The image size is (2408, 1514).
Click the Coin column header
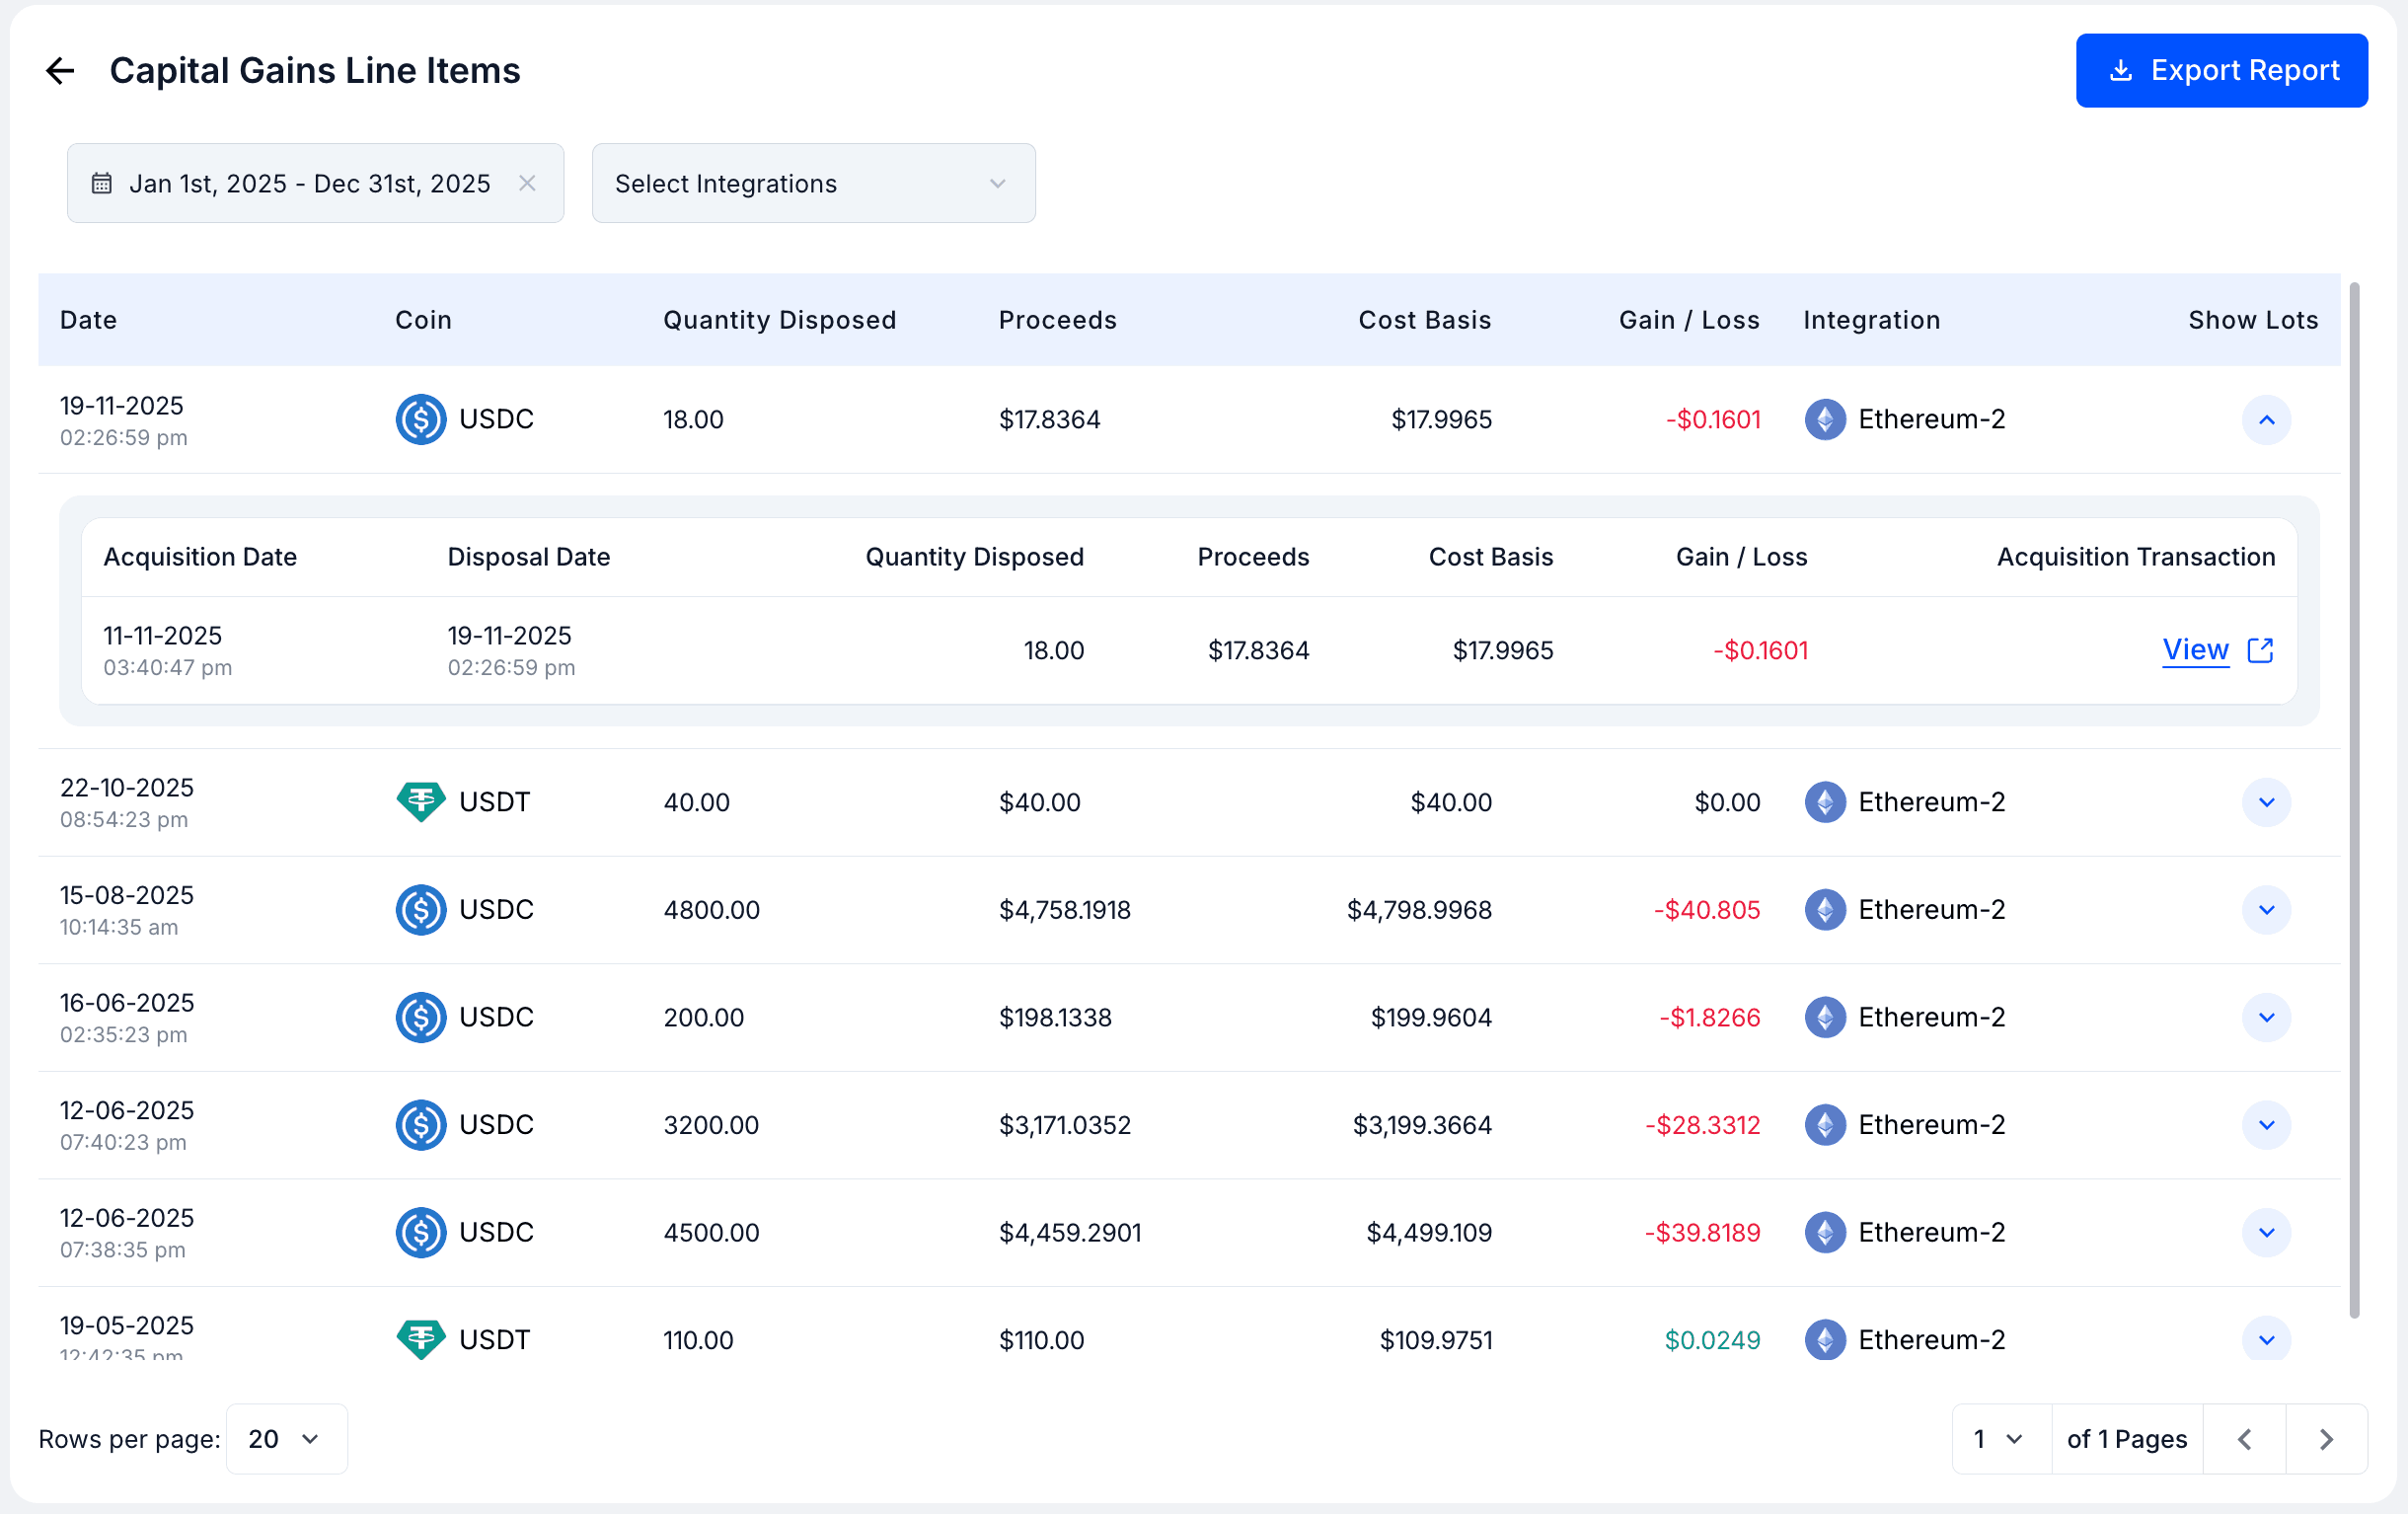(x=423, y=320)
